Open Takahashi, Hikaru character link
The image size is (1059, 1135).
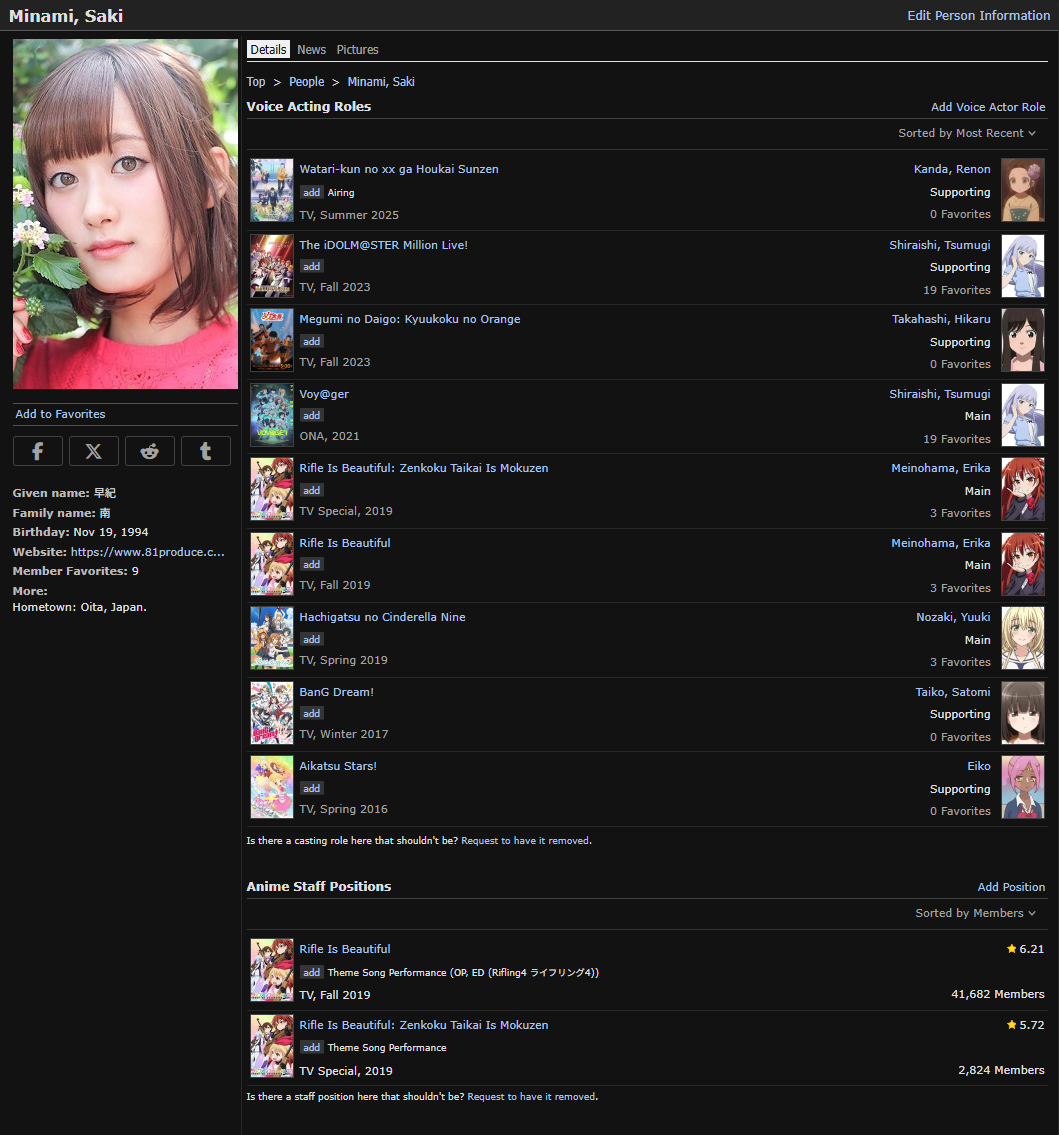(941, 319)
